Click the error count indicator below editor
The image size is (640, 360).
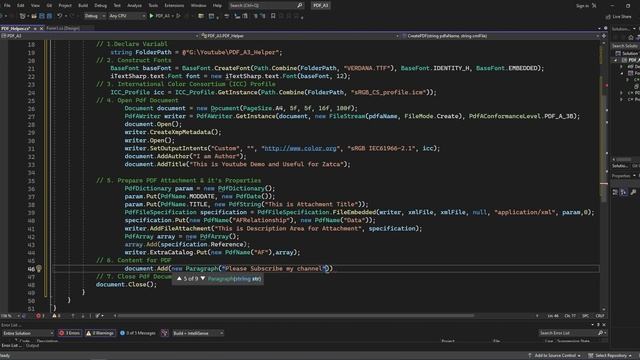click(40, 316)
